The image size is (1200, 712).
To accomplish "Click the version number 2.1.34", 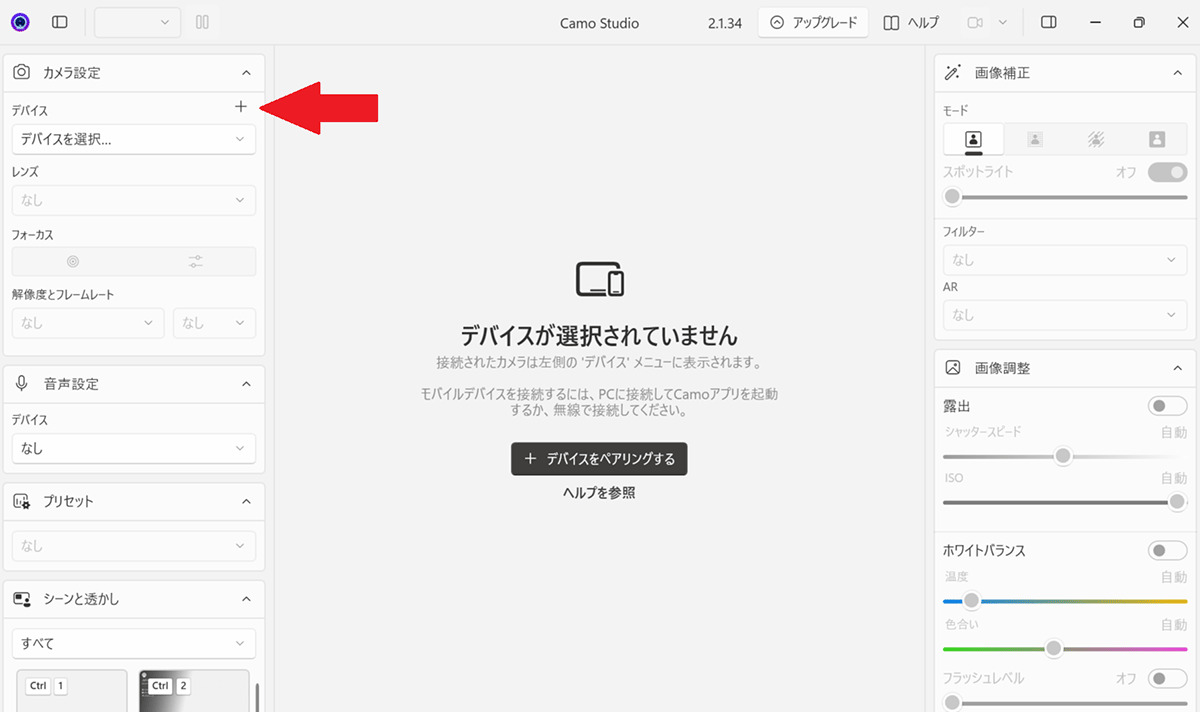I will [x=724, y=22].
